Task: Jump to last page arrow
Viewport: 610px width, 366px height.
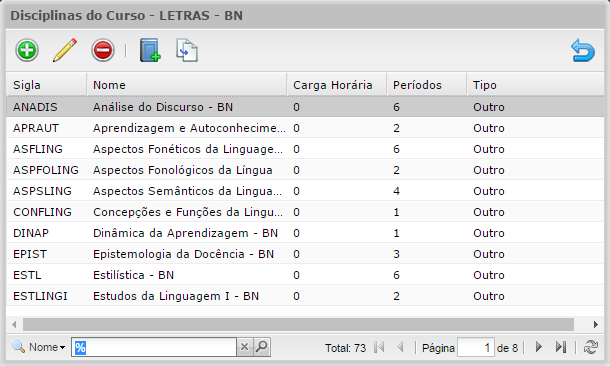Action: click(x=561, y=347)
